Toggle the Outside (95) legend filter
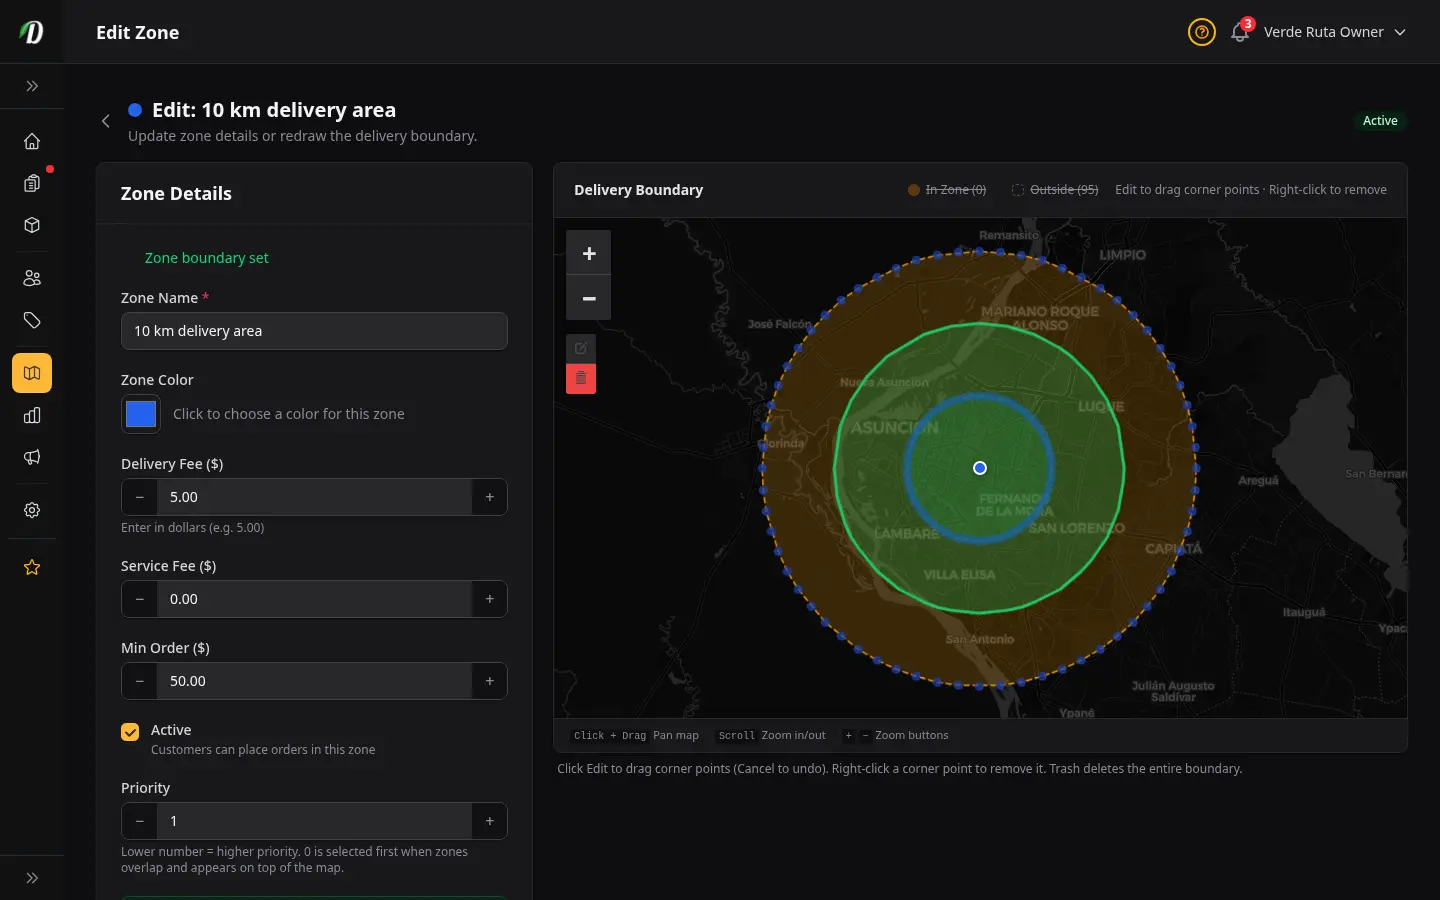This screenshot has height=900, width=1440. point(1055,190)
